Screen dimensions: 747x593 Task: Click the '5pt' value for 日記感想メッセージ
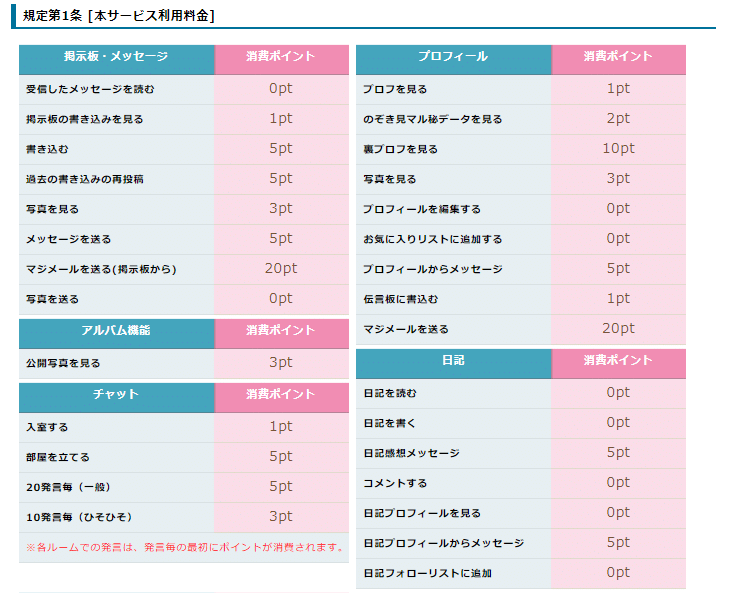(x=618, y=452)
